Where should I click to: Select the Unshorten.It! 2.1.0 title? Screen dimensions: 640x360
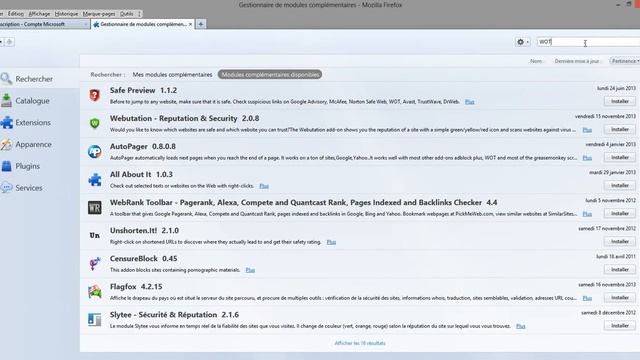(x=144, y=230)
